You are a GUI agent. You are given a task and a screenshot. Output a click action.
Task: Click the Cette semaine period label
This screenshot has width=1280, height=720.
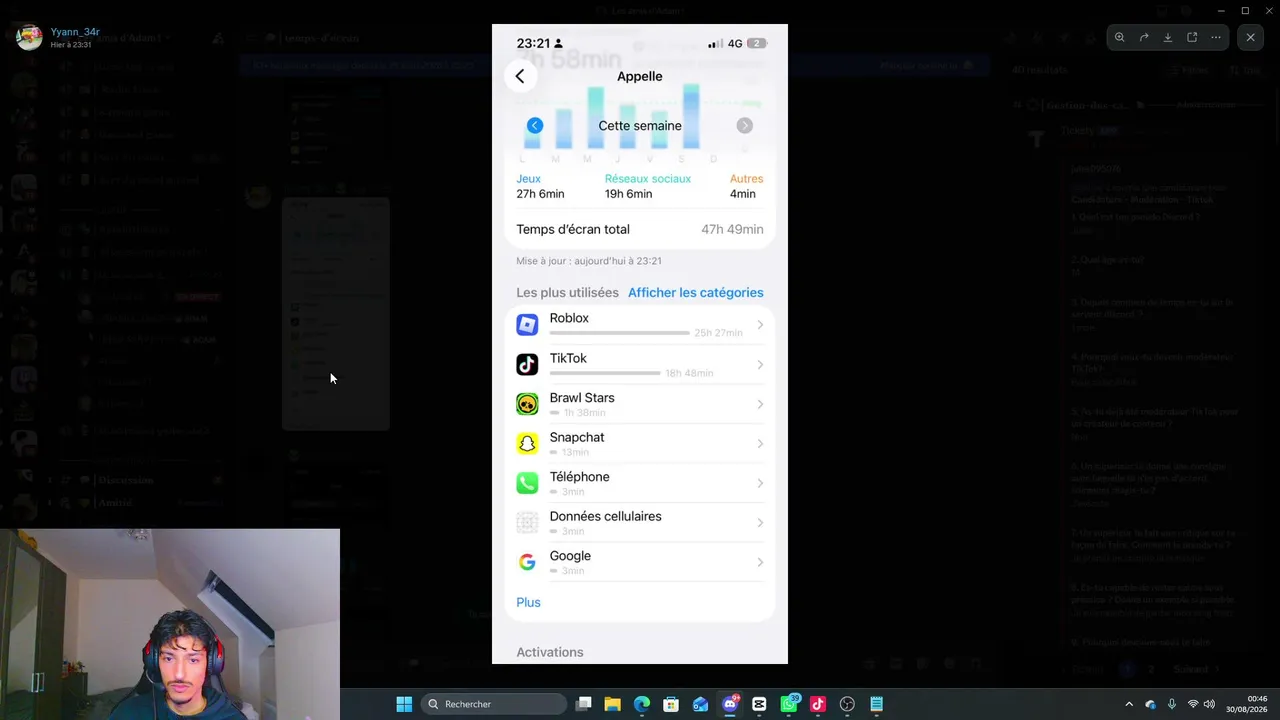[640, 126]
